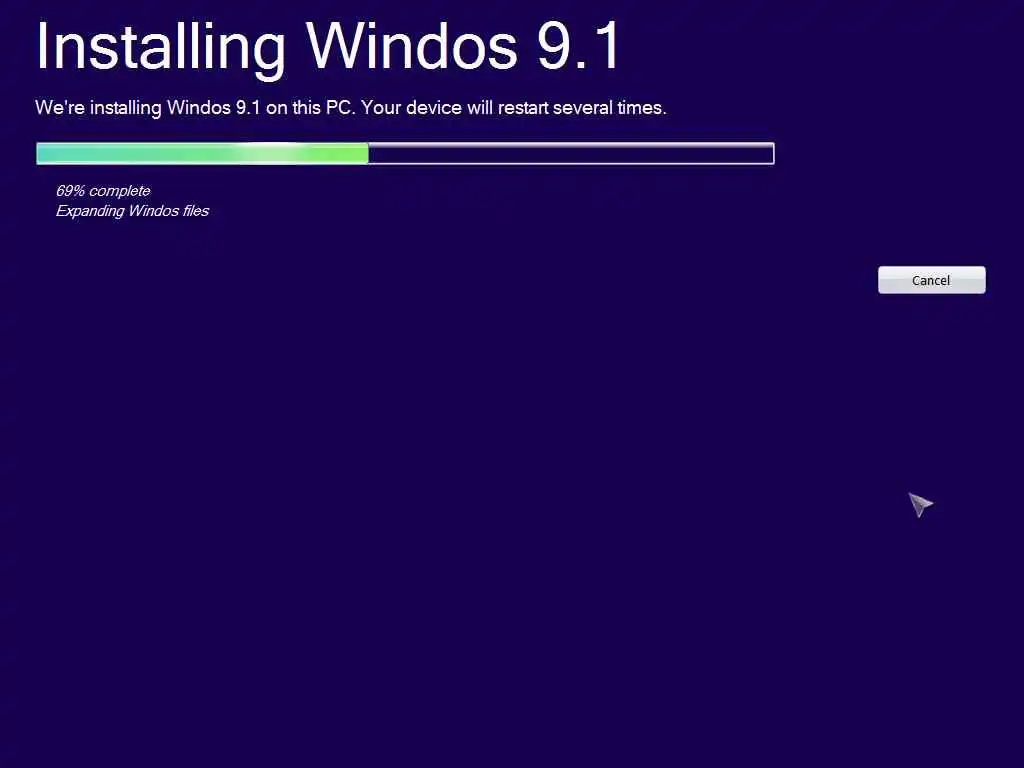Click the word "Installing" in the heading

tap(160, 47)
